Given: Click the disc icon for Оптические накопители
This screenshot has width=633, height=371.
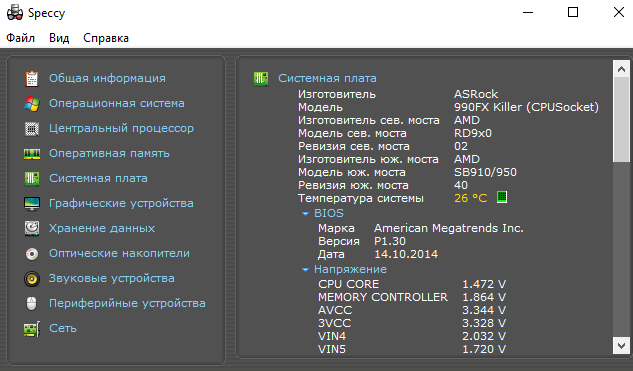Looking at the screenshot, I should (32, 254).
